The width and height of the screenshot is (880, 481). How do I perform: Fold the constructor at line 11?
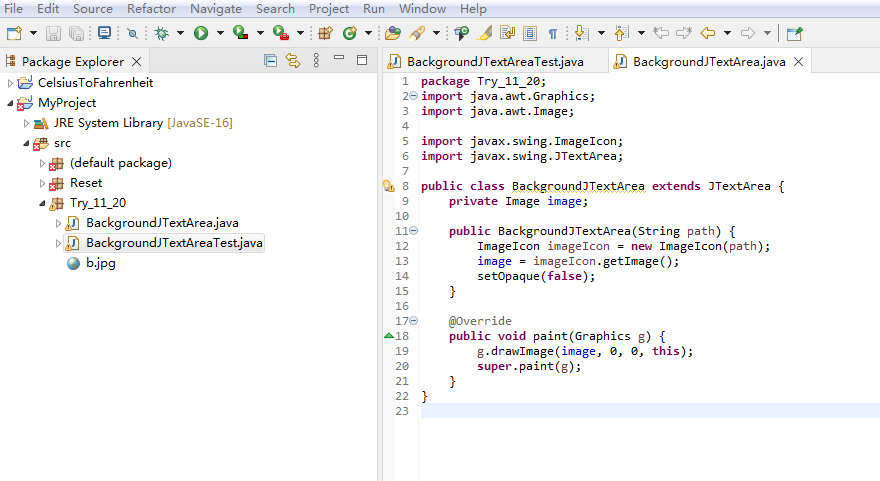[x=414, y=231]
